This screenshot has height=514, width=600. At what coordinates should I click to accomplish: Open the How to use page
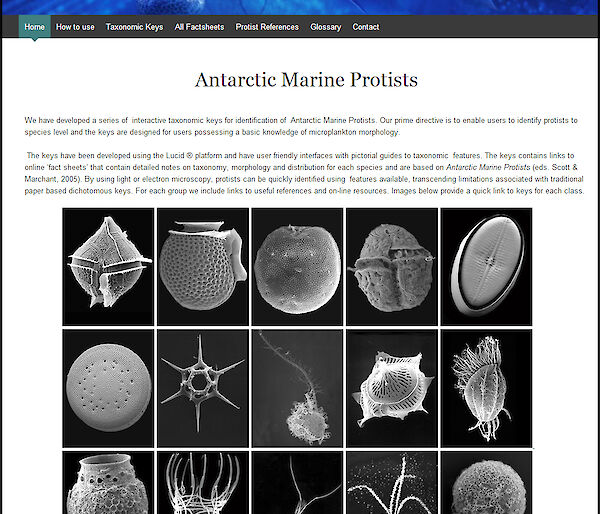point(75,27)
